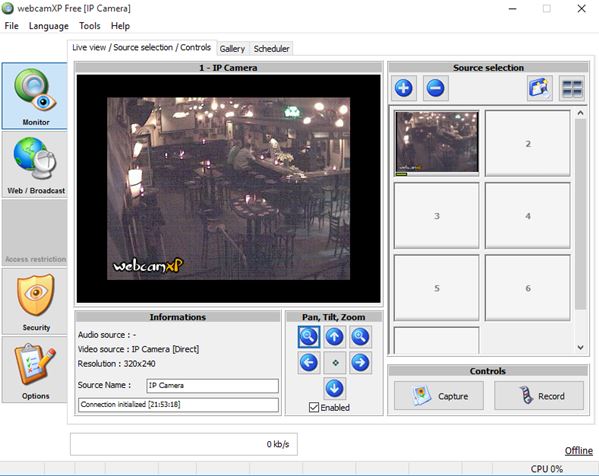Screen dimensions: 599x476
Task: Click the Source Name input field
Action: 213,385
